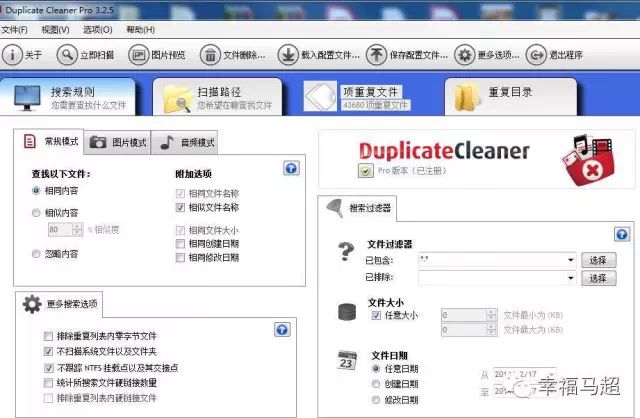Image resolution: width=640 pixels, height=418 pixels.
Task: Click 选择 button next to 已排除
Action: 598,278
